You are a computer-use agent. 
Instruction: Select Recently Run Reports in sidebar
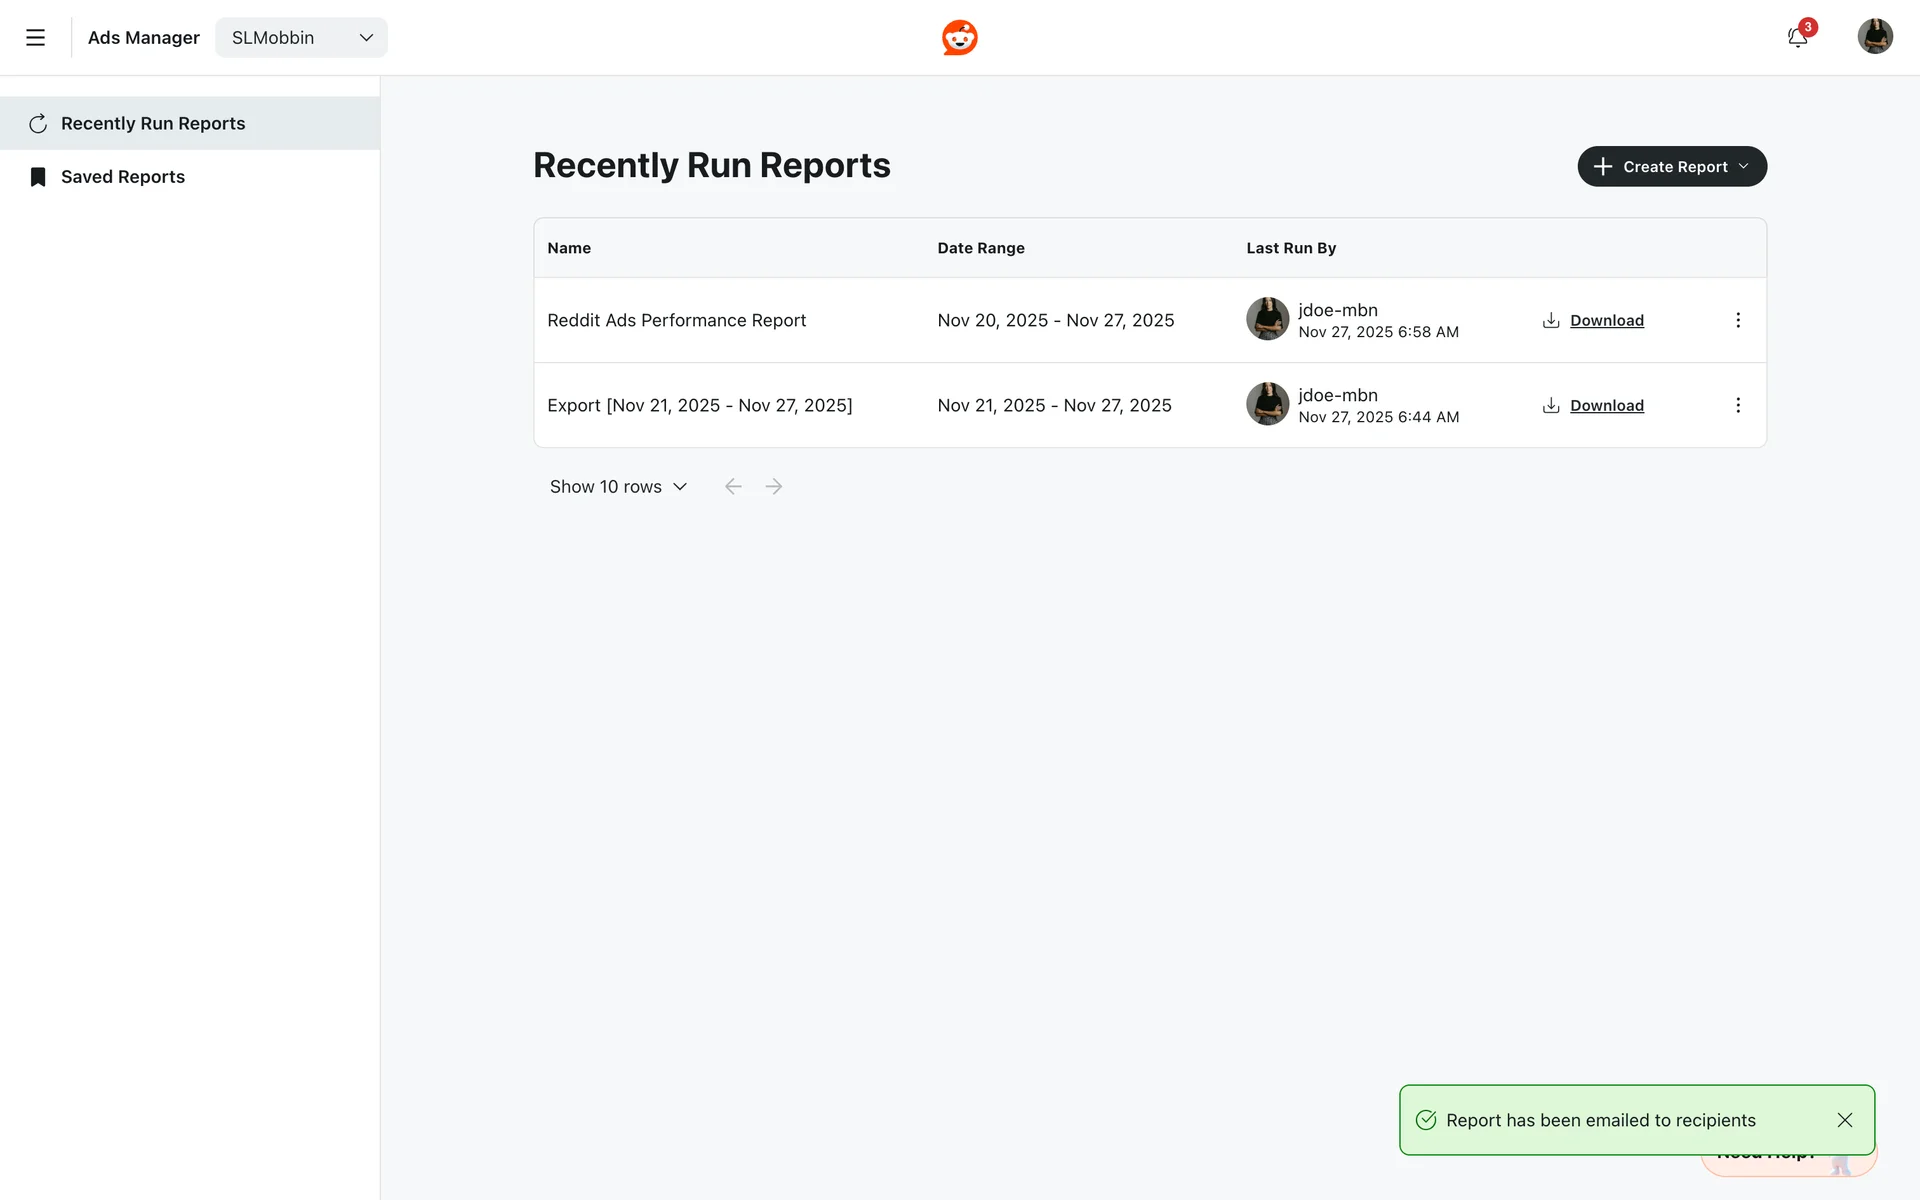(153, 123)
